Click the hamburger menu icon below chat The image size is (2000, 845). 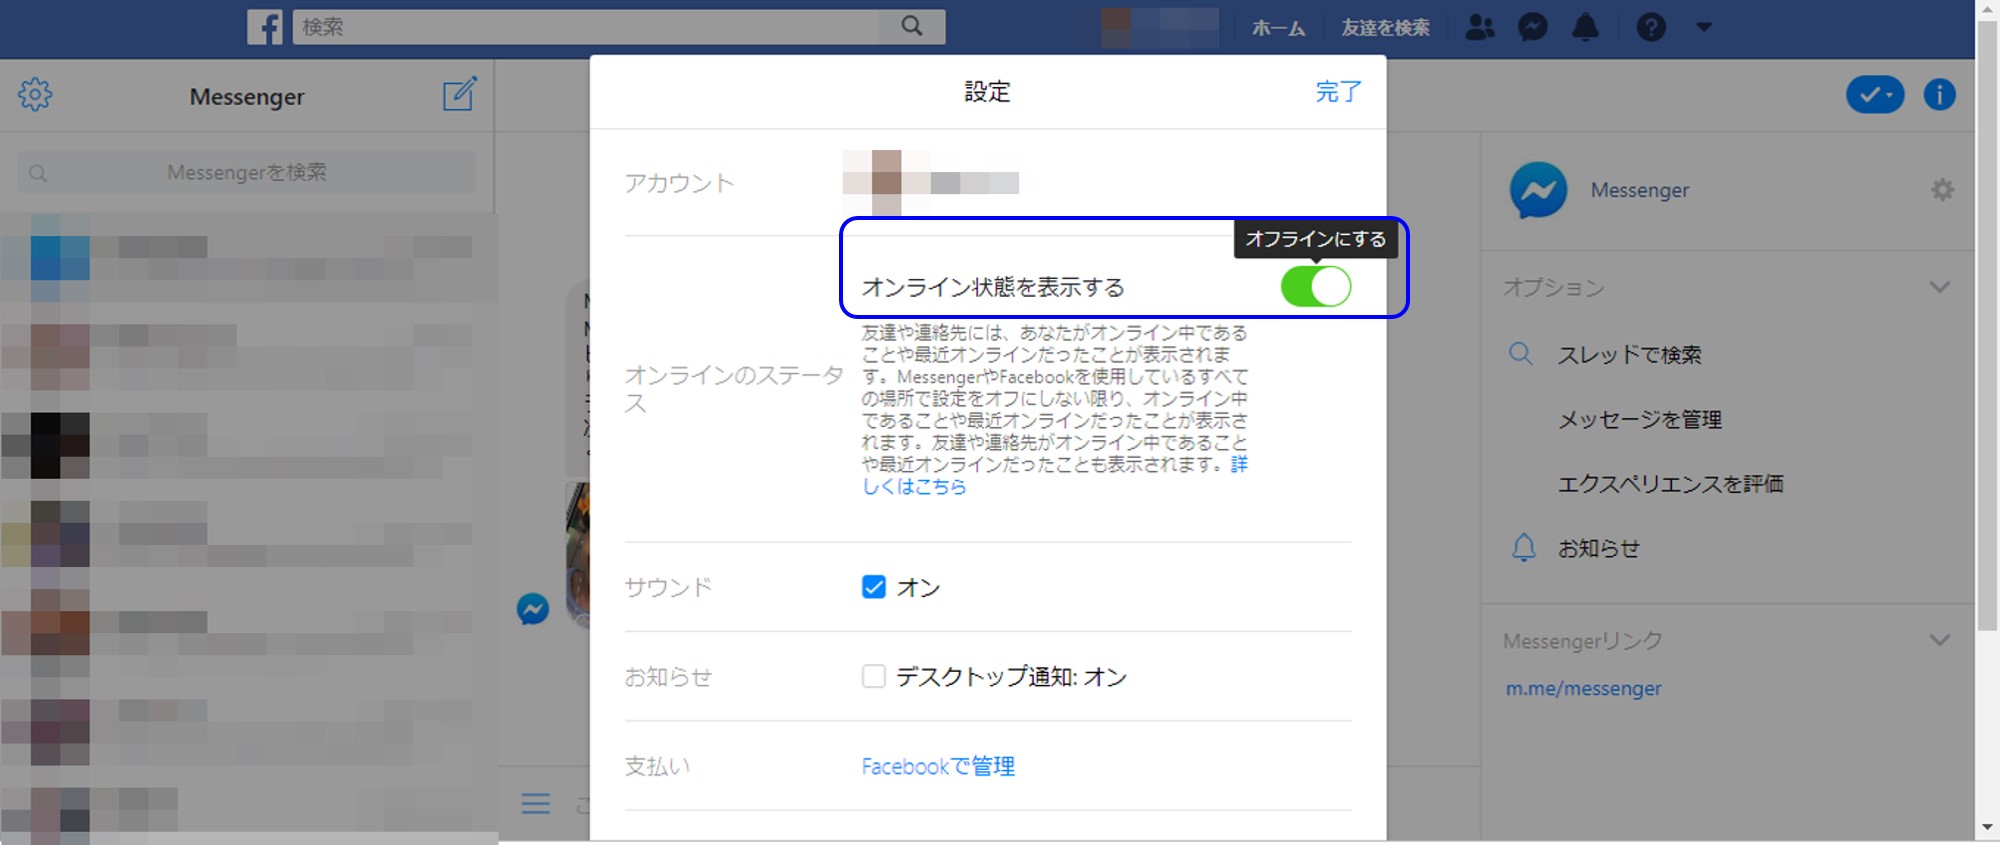pyautogui.click(x=536, y=803)
